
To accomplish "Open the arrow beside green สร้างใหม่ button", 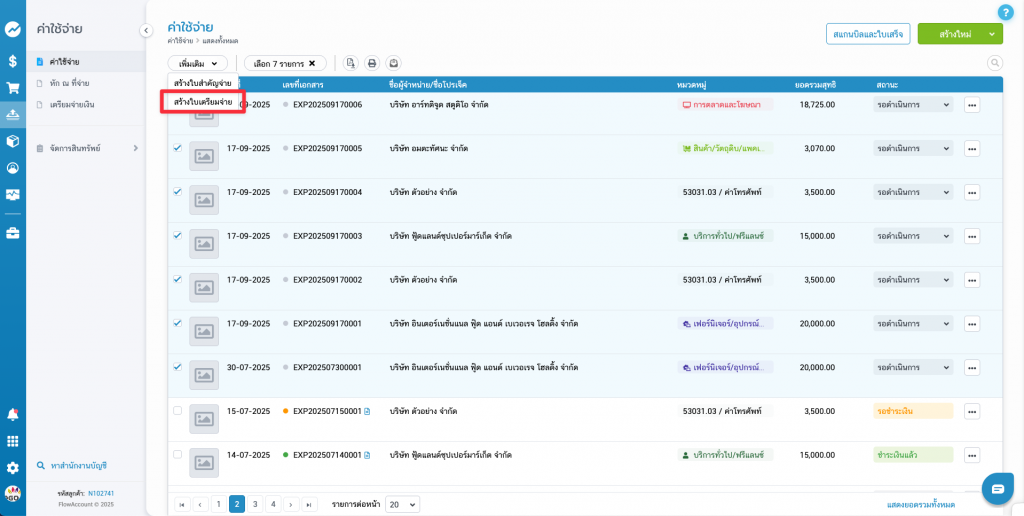I will (x=991, y=34).
